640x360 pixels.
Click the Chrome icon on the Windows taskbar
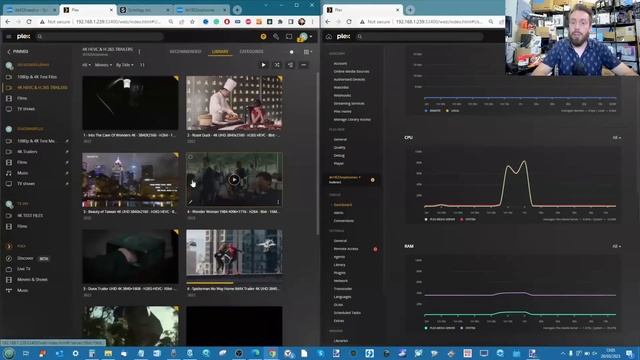272,353
